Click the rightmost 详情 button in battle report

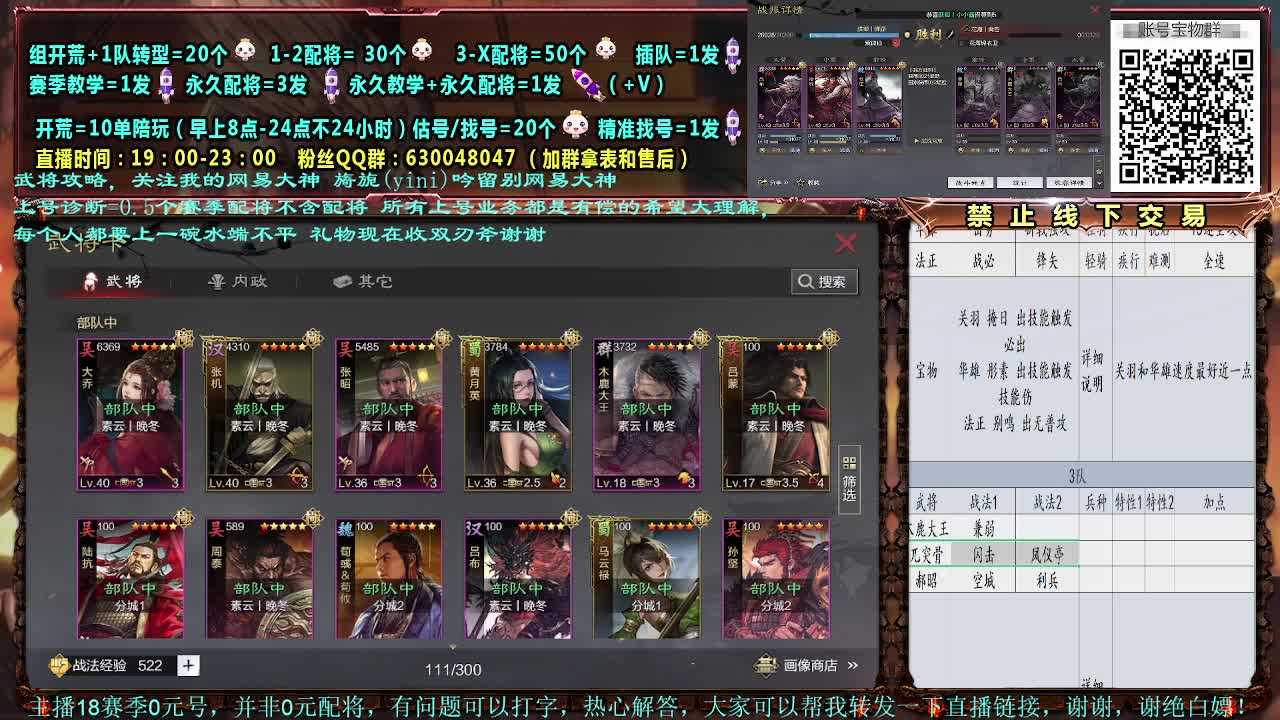(1068, 182)
